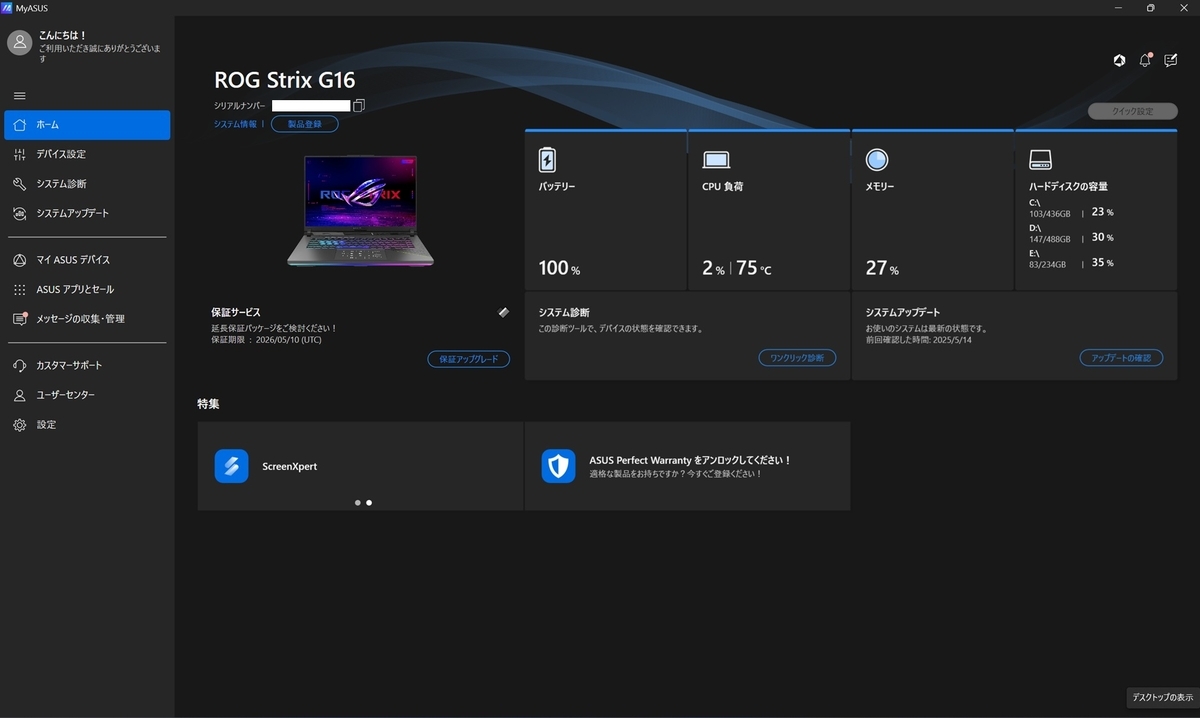The image size is (1200, 718).
Task: Open the feedback icon at top right
Action: (x=1171, y=61)
